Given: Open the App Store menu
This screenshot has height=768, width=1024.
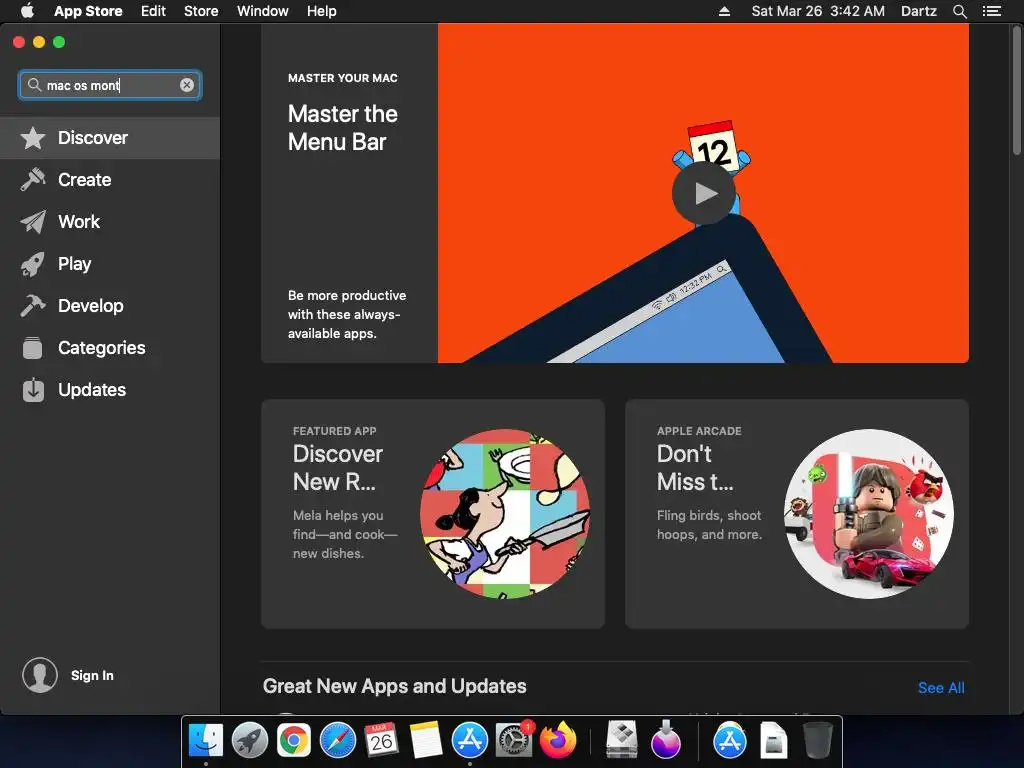Looking at the screenshot, I should [x=88, y=11].
